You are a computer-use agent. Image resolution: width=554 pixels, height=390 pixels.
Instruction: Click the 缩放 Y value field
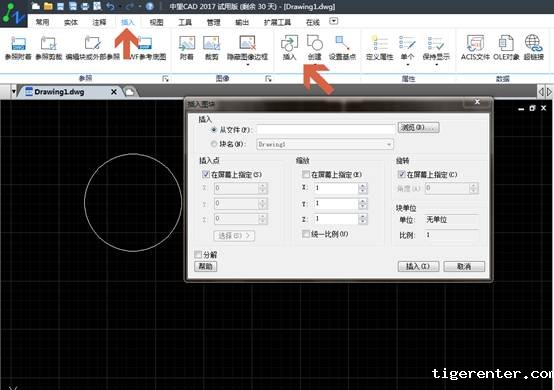point(336,203)
